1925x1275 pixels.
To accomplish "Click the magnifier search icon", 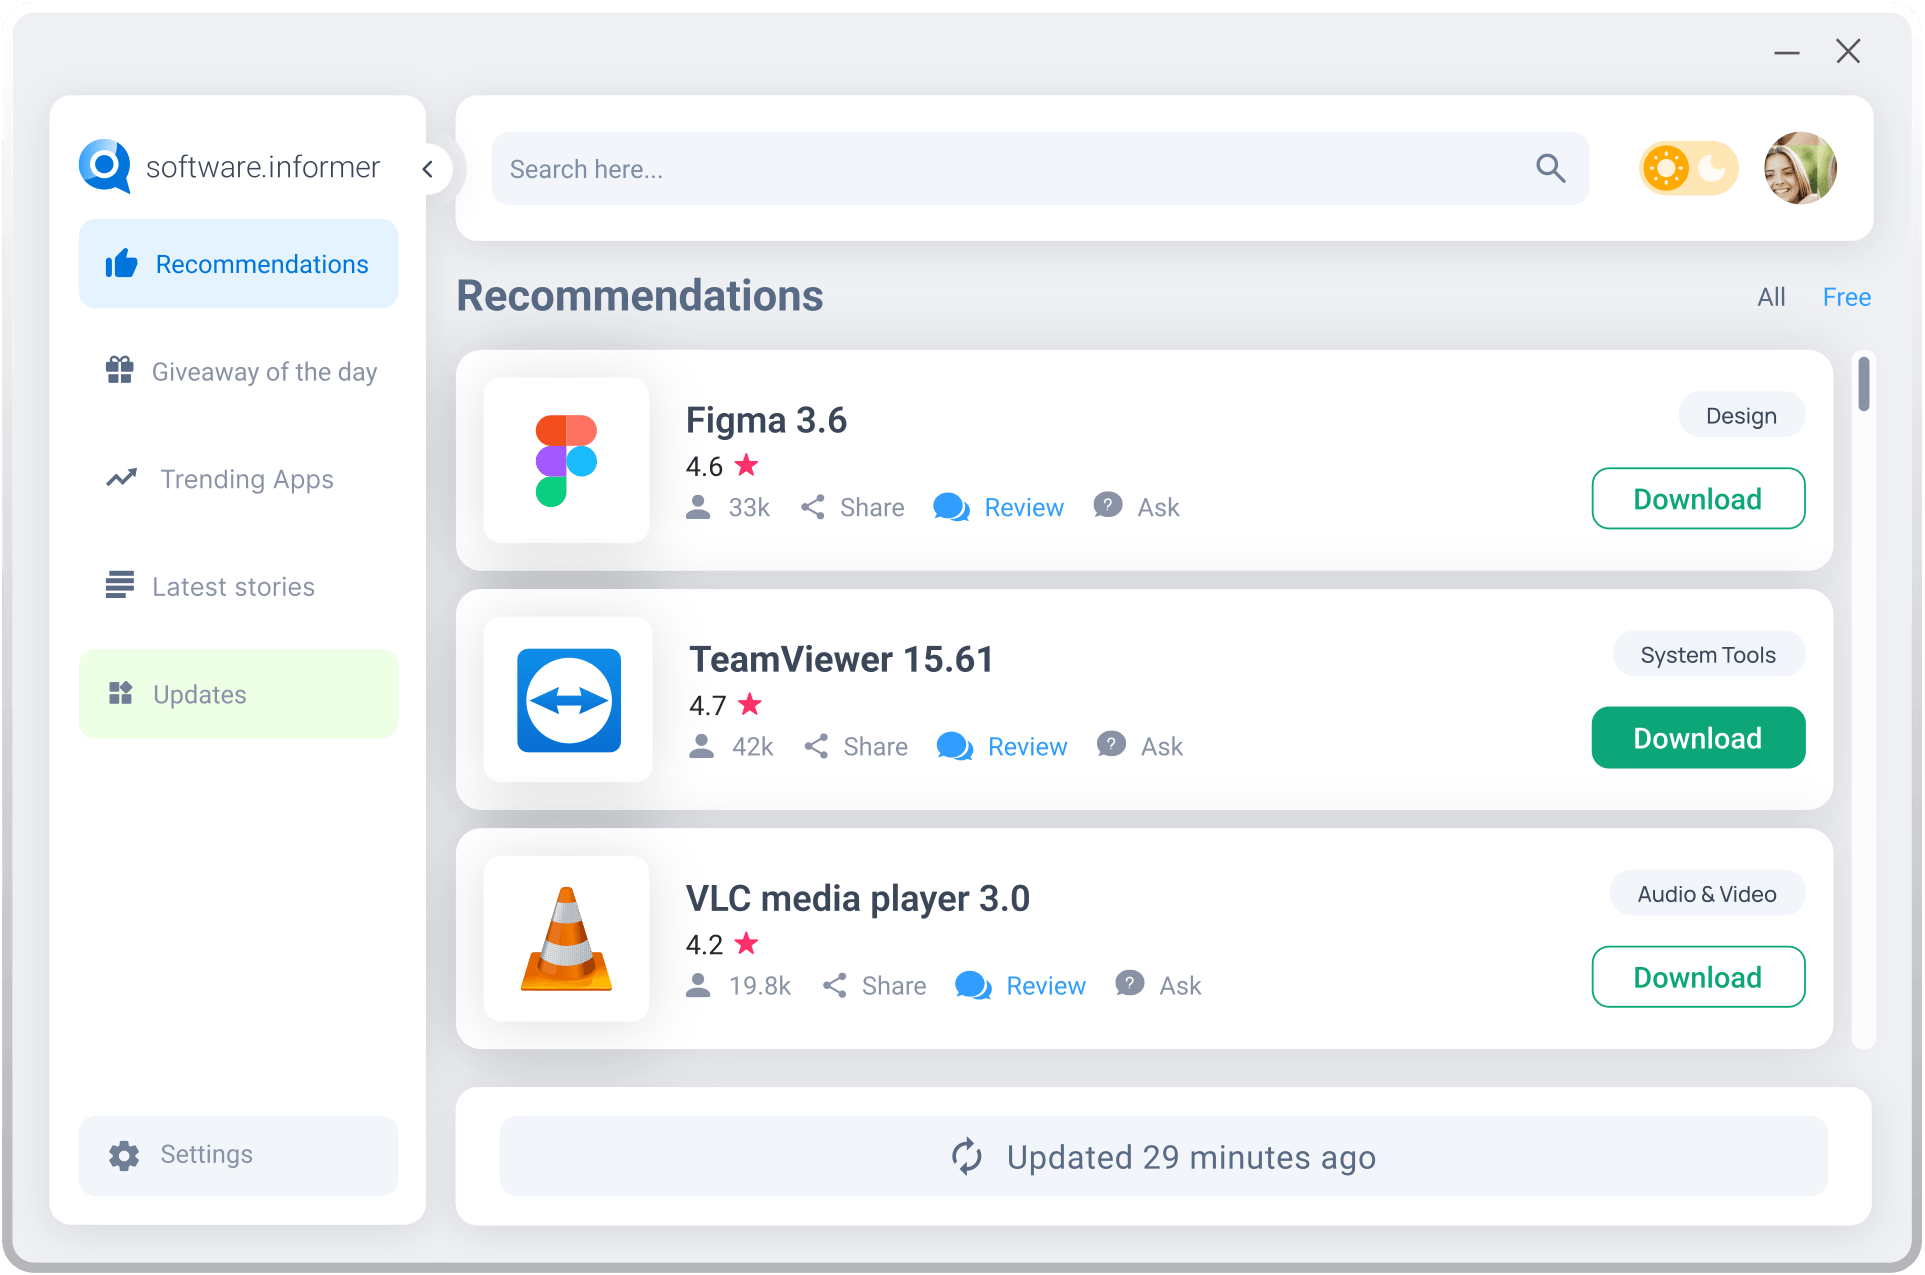I will pyautogui.click(x=1551, y=168).
